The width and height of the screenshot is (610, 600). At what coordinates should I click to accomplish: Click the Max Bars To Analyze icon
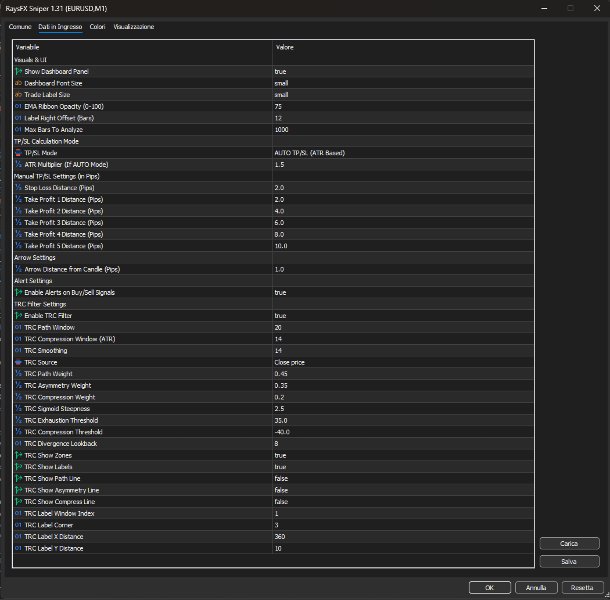18,130
